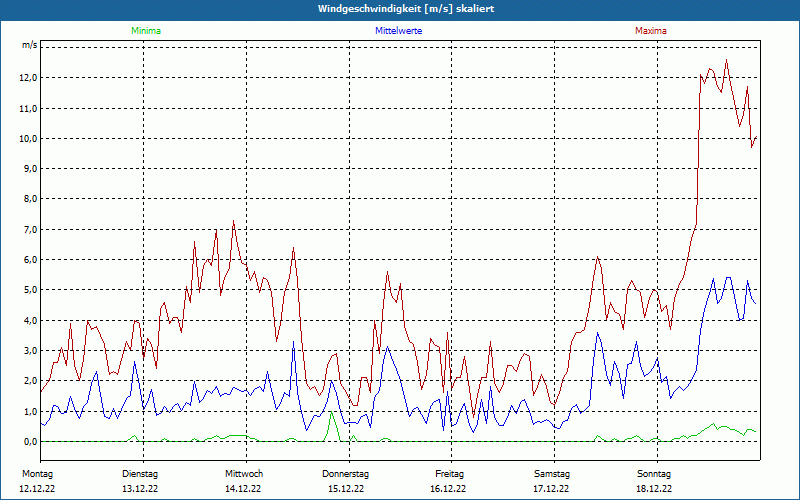Click the 13.12.22 date label
Screen dimensions: 800x500
pyautogui.click(x=140, y=489)
